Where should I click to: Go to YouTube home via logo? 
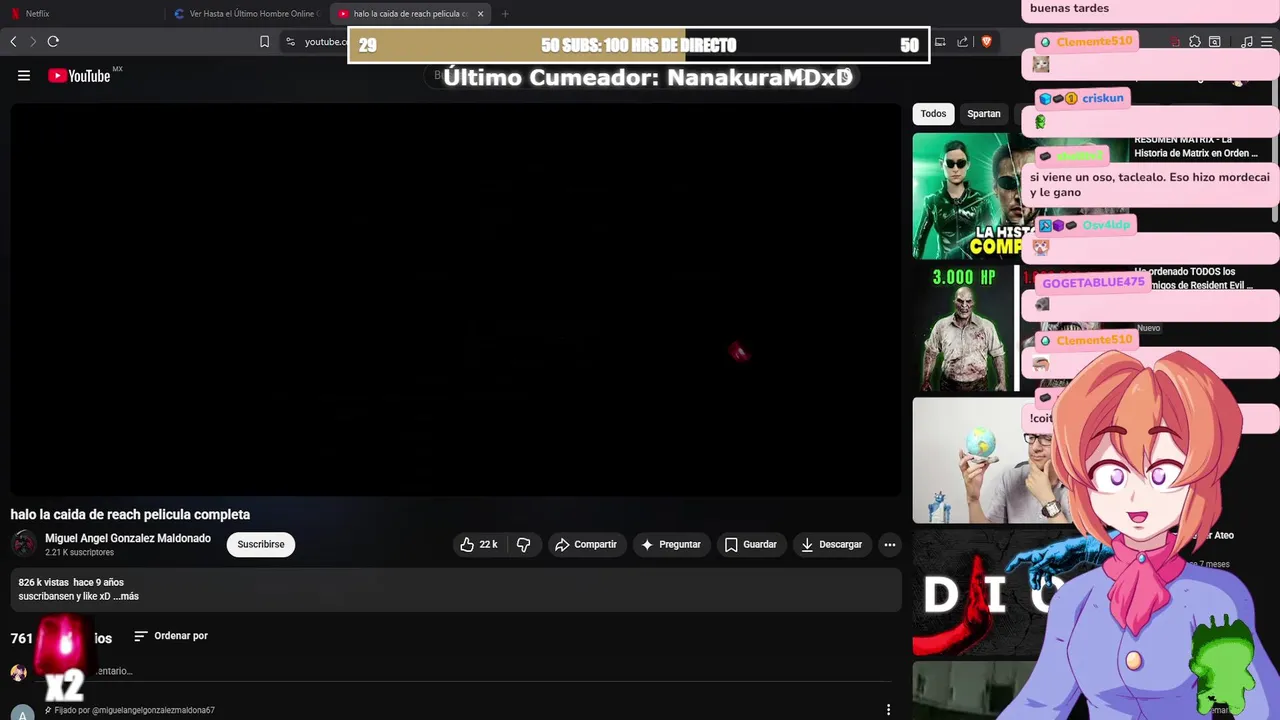pos(79,75)
